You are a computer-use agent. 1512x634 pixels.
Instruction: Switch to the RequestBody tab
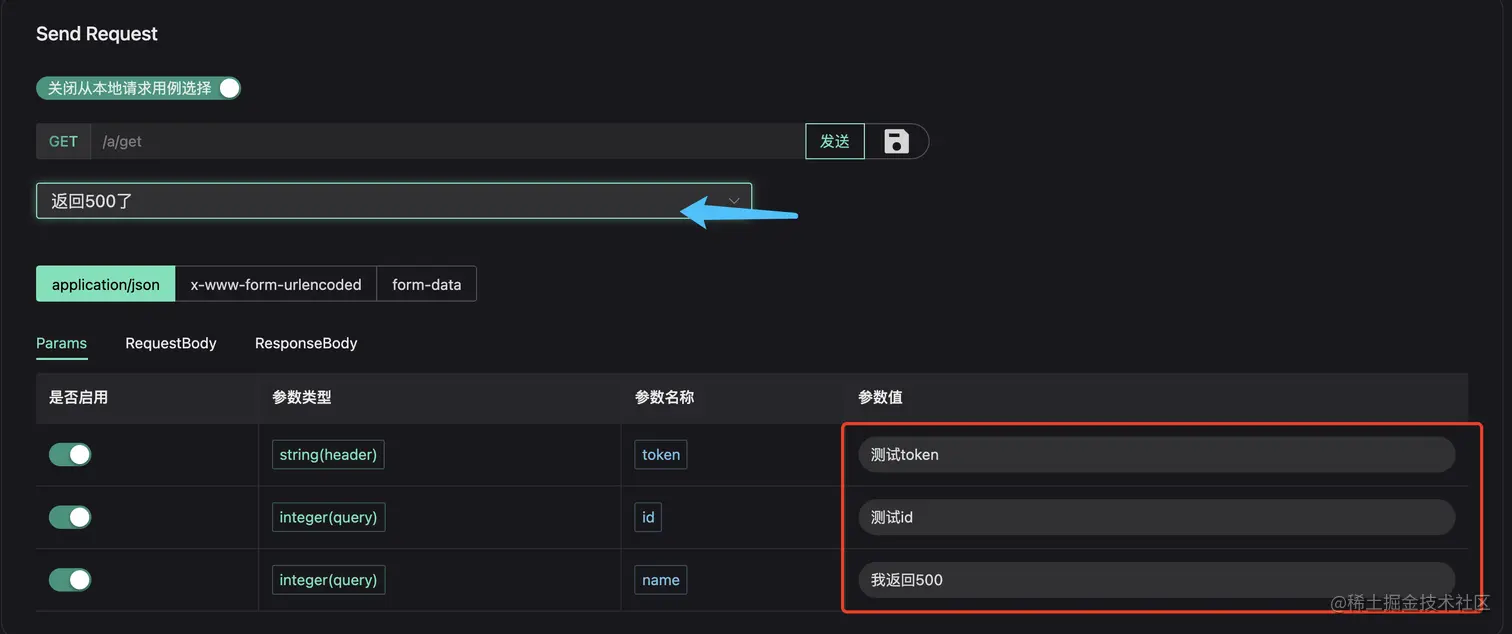(171, 343)
